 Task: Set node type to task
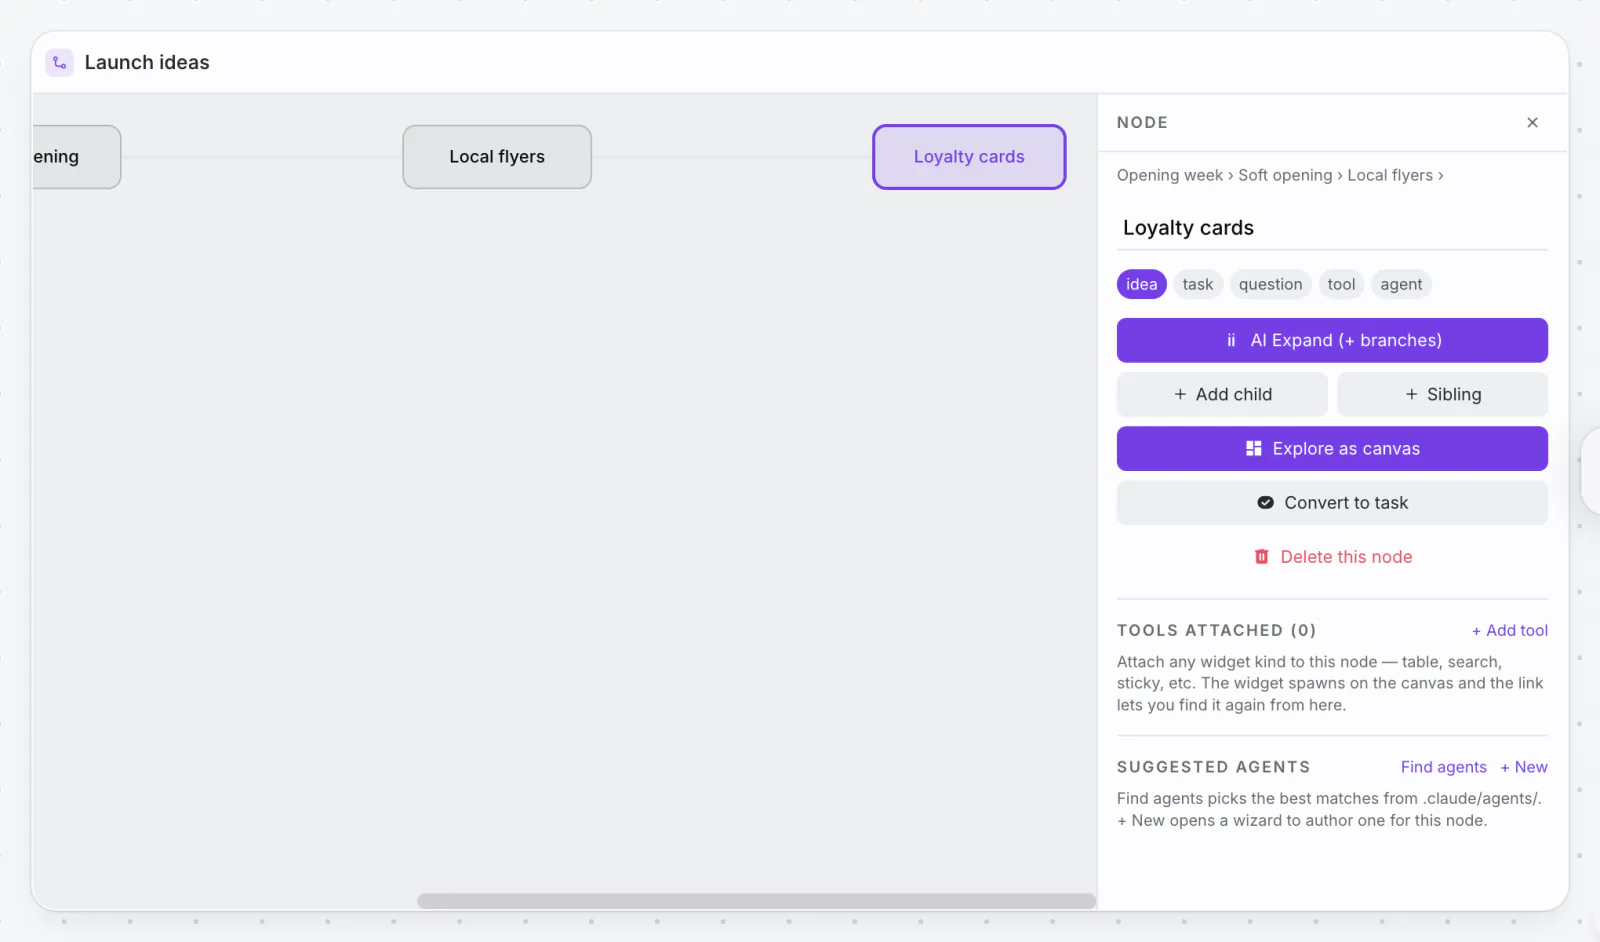[1197, 284]
